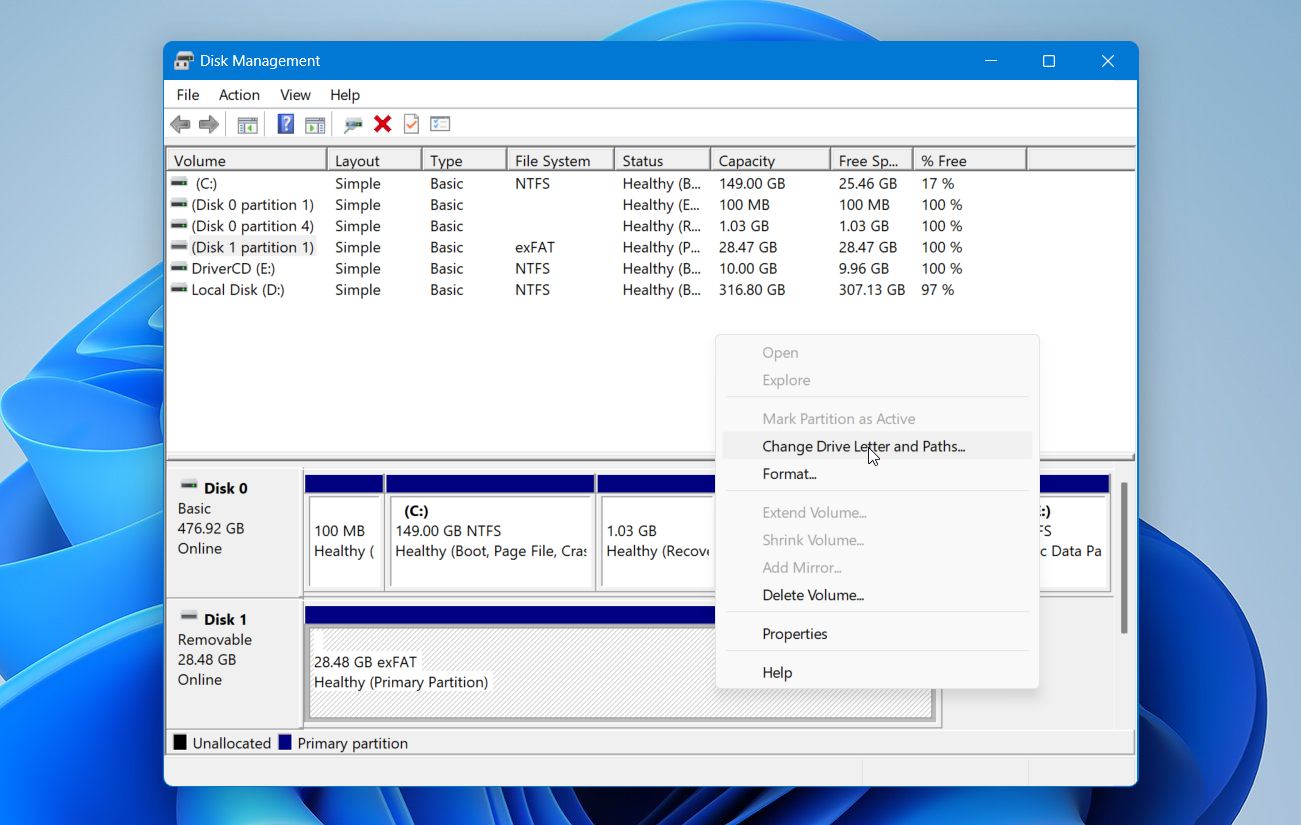Viewport: 1301px width, 825px height.
Task: Click the red X Delete toolbar icon
Action: pyautogui.click(x=382, y=124)
